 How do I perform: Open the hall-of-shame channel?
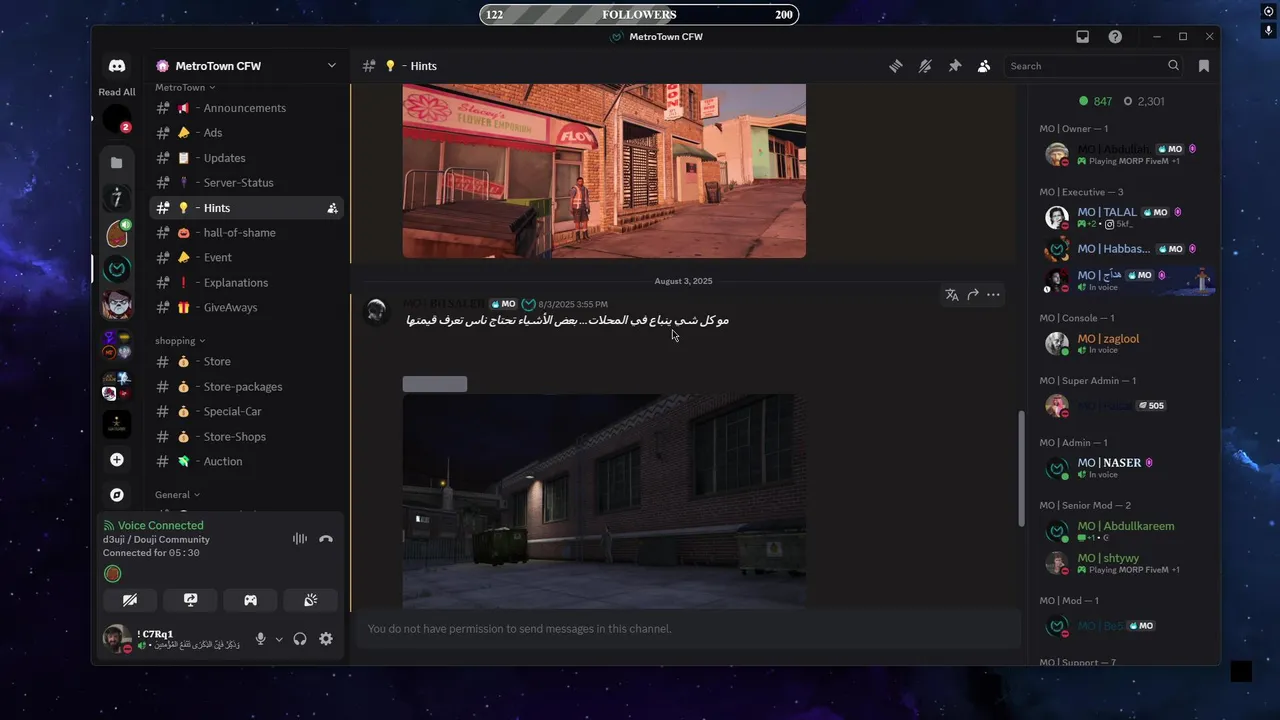coord(246,233)
